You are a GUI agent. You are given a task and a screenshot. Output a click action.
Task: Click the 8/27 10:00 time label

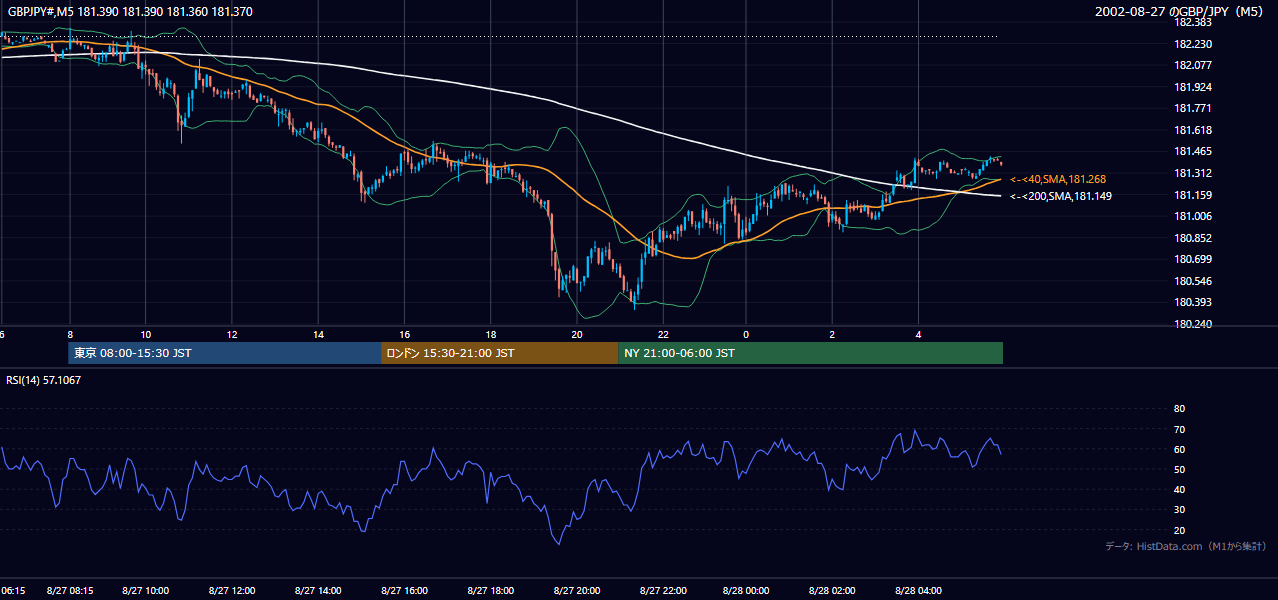click(x=146, y=591)
